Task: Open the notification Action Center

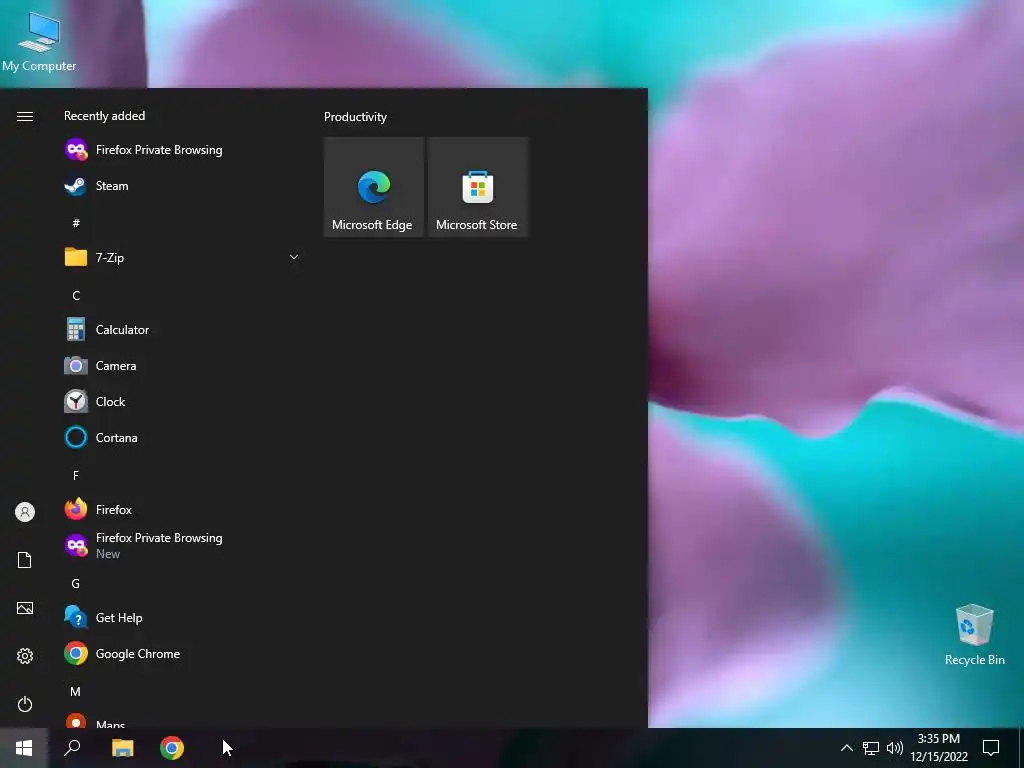Action: coord(991,748)
